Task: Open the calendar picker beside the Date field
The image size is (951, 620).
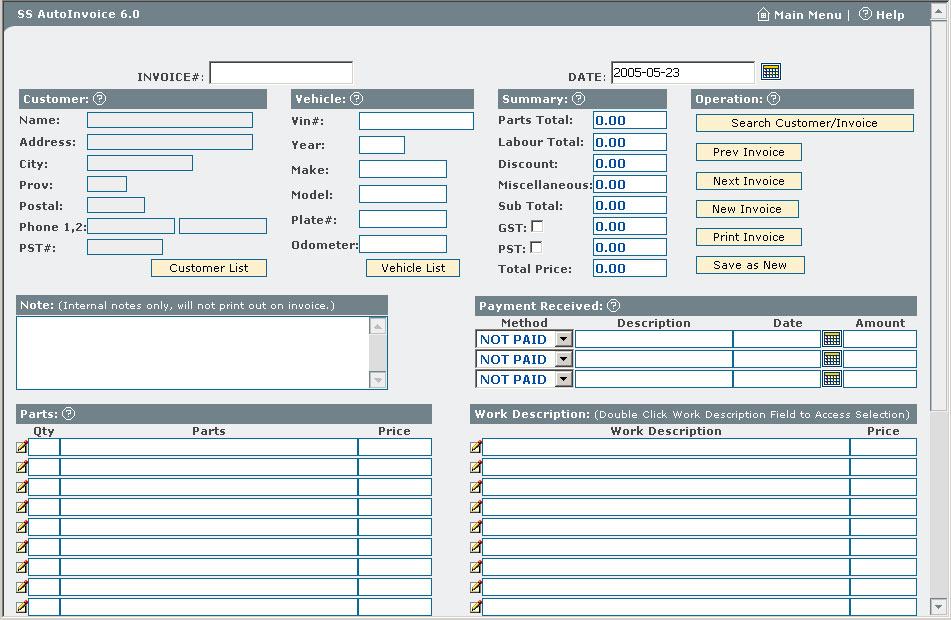Action: tap(771, 71)
